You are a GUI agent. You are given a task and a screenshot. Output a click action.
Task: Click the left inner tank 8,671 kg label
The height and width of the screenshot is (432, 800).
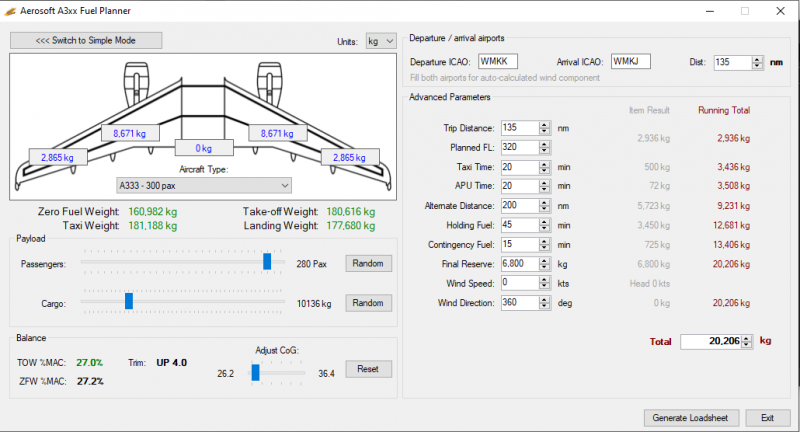(130, 133)
